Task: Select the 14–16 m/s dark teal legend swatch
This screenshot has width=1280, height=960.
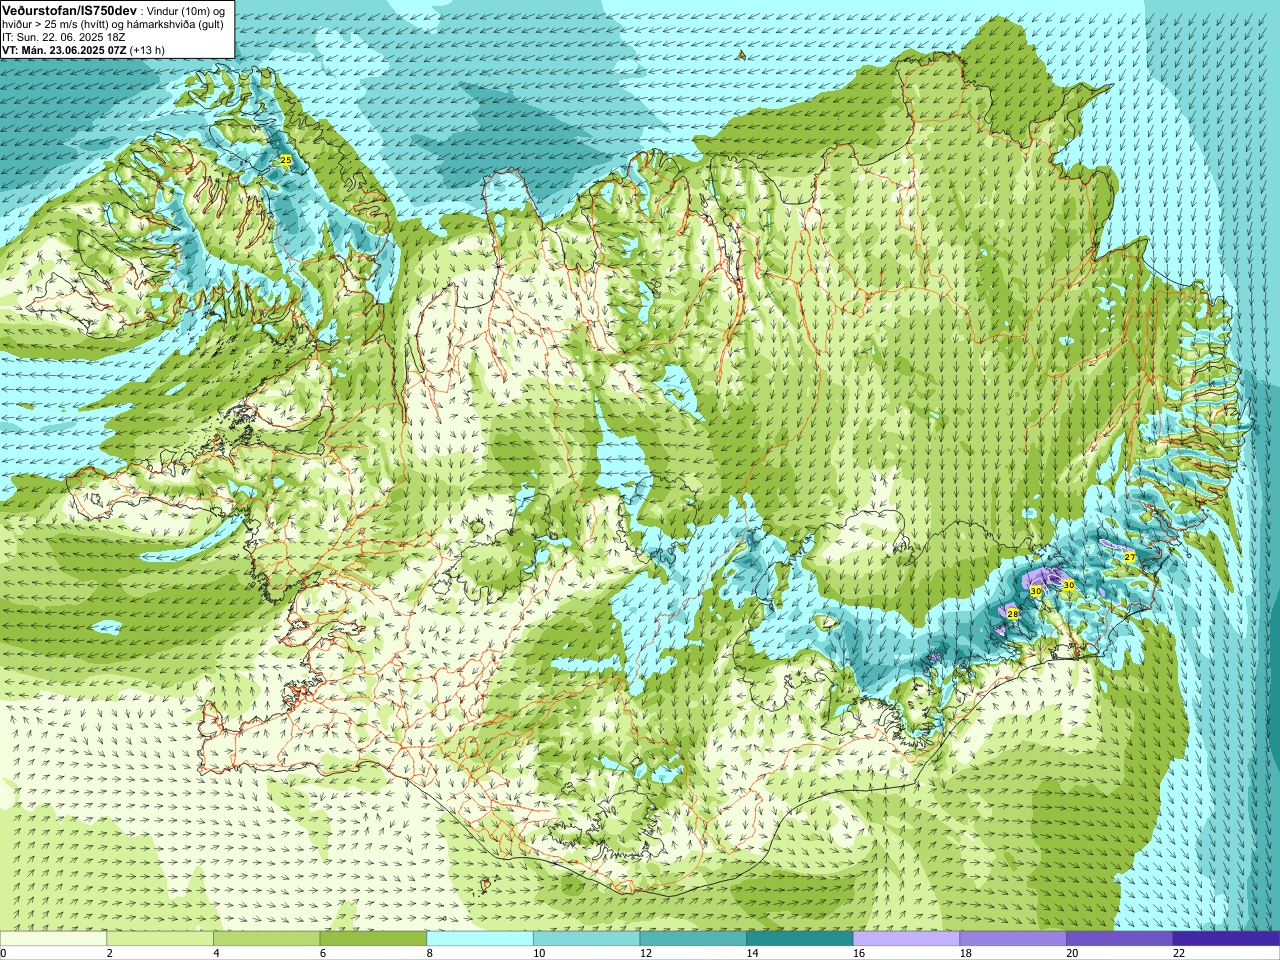Action: click(x=800, y=938)
